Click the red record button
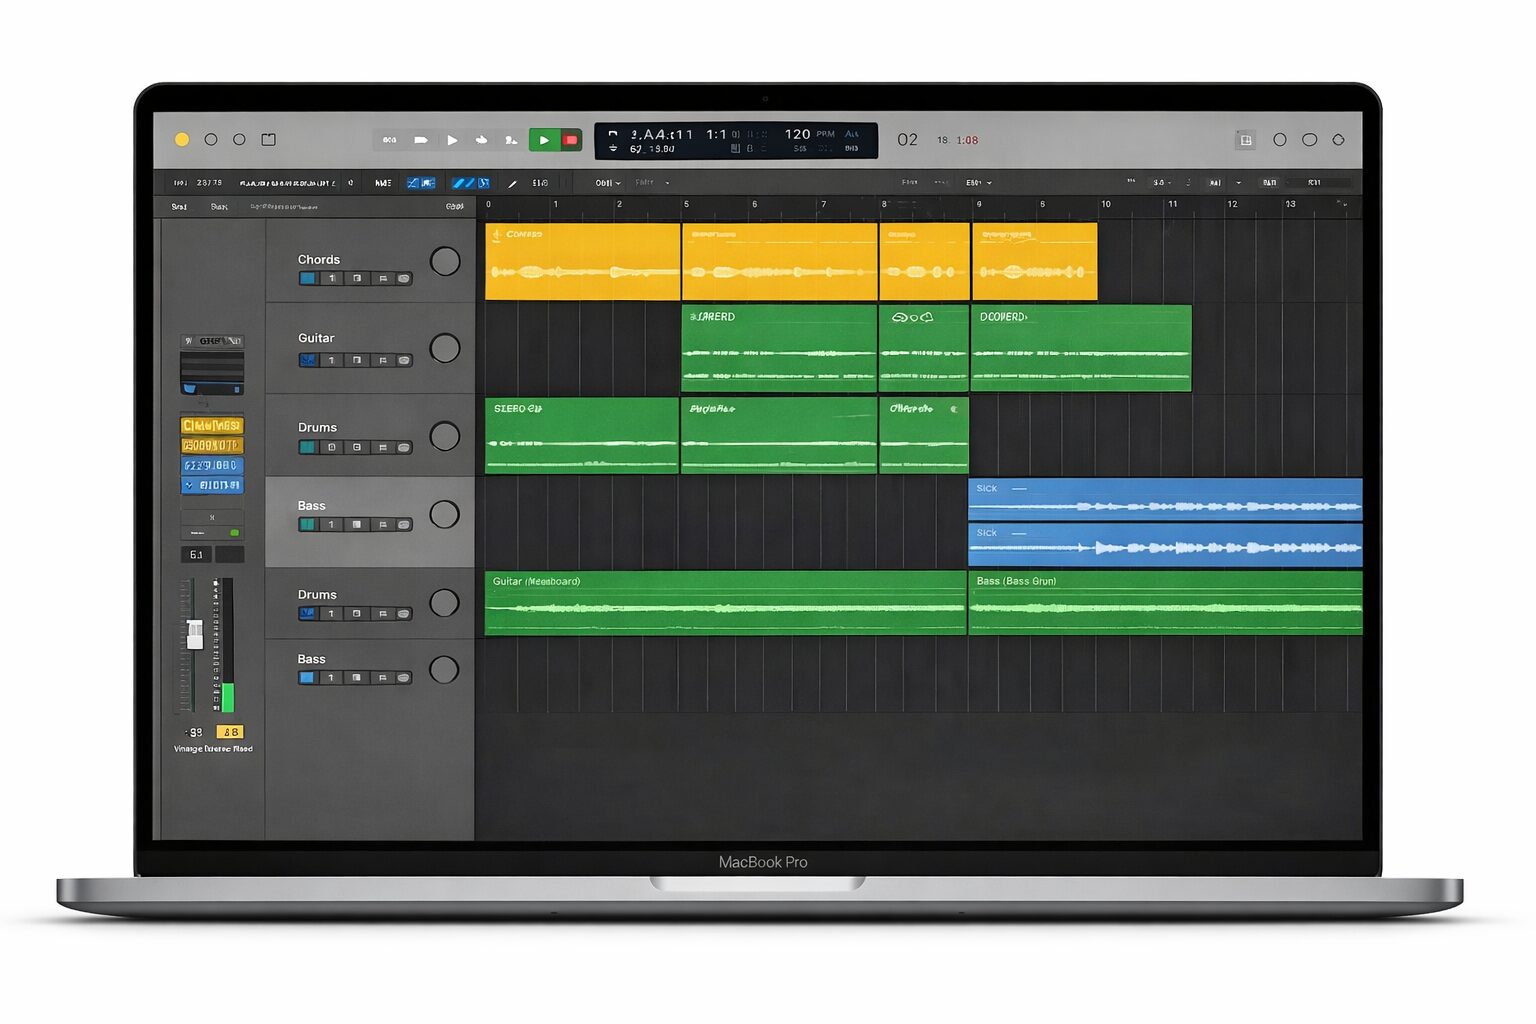Viewport: 1536px width, 1024px height. 570,140
